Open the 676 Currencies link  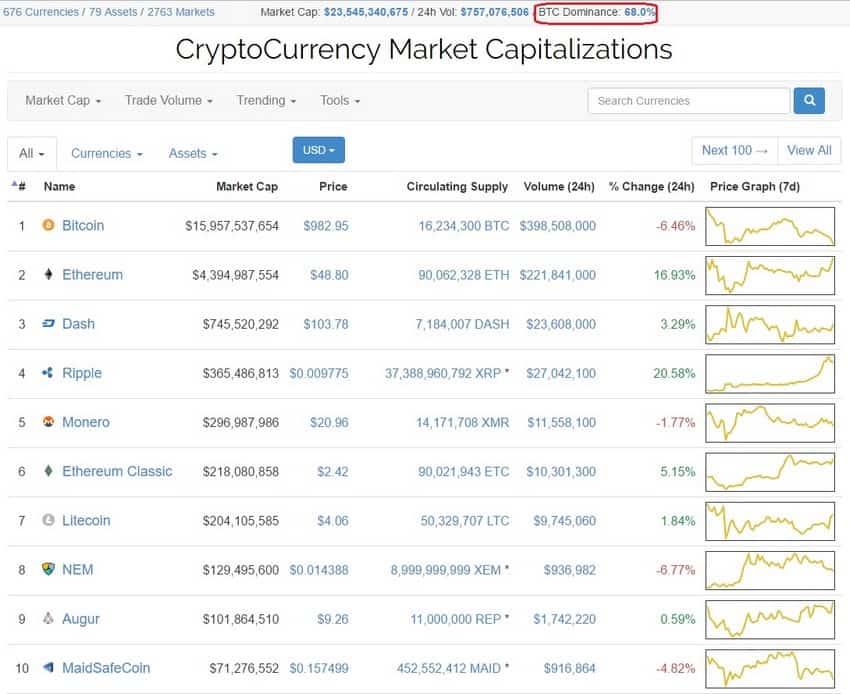tap(40, 12)
